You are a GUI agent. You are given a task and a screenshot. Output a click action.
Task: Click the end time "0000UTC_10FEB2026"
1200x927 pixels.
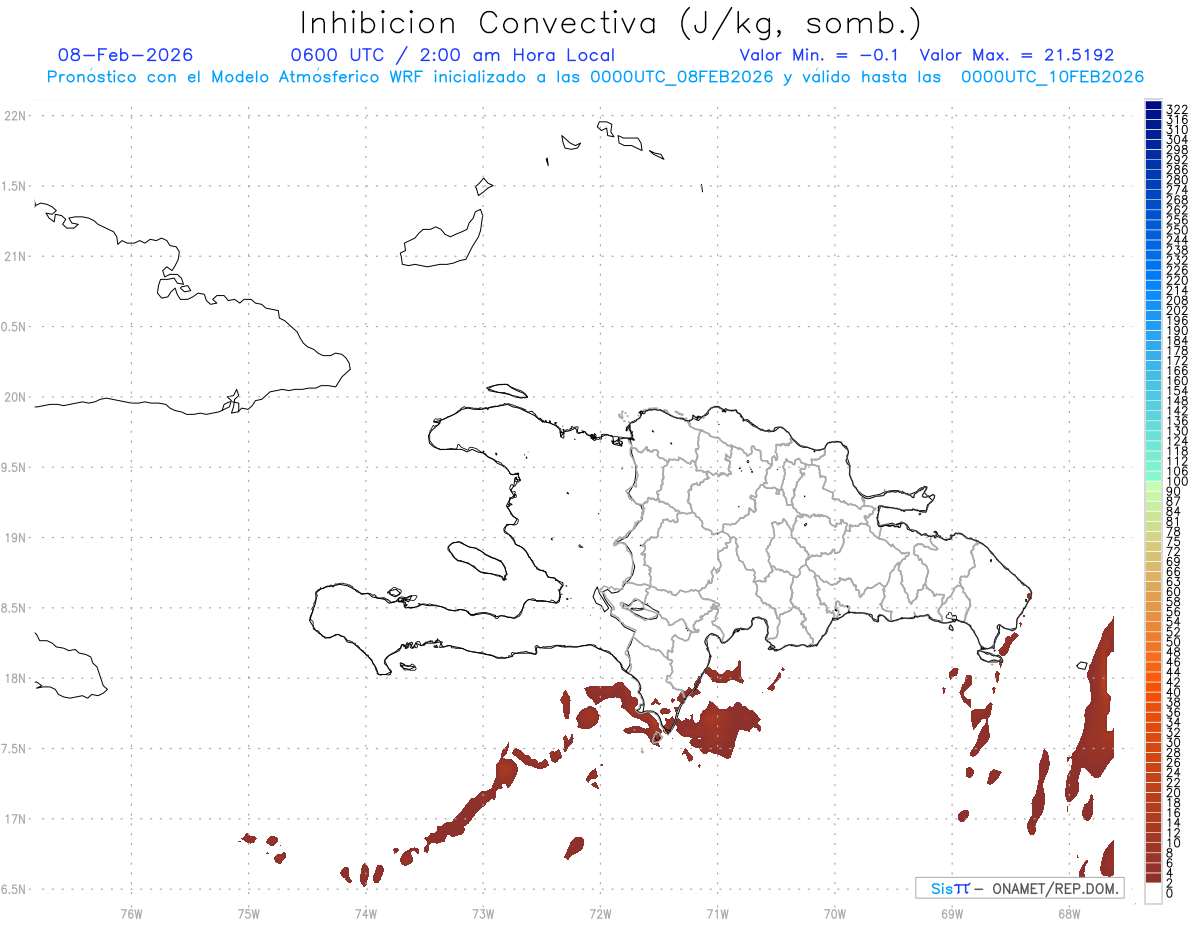click(x=1053, y=77)
